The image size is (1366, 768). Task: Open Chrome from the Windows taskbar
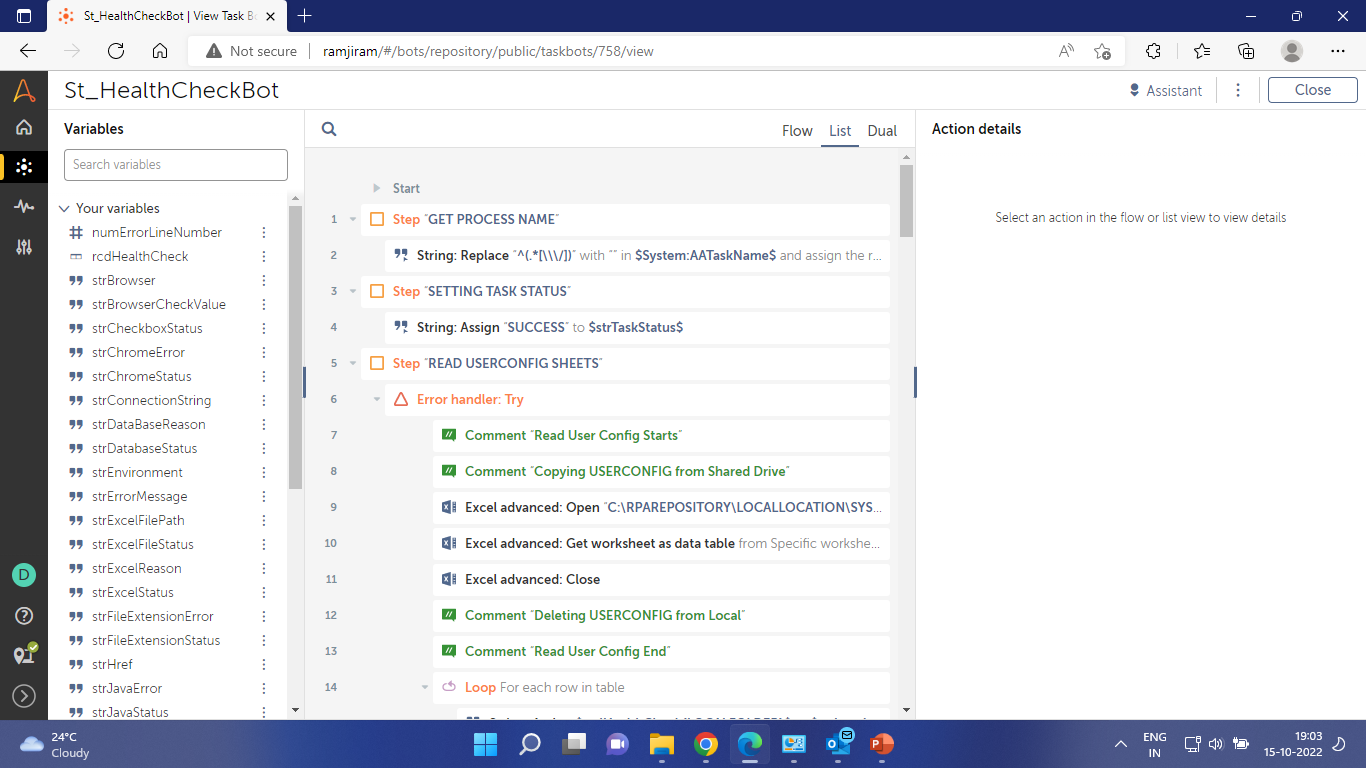(706, 744)
